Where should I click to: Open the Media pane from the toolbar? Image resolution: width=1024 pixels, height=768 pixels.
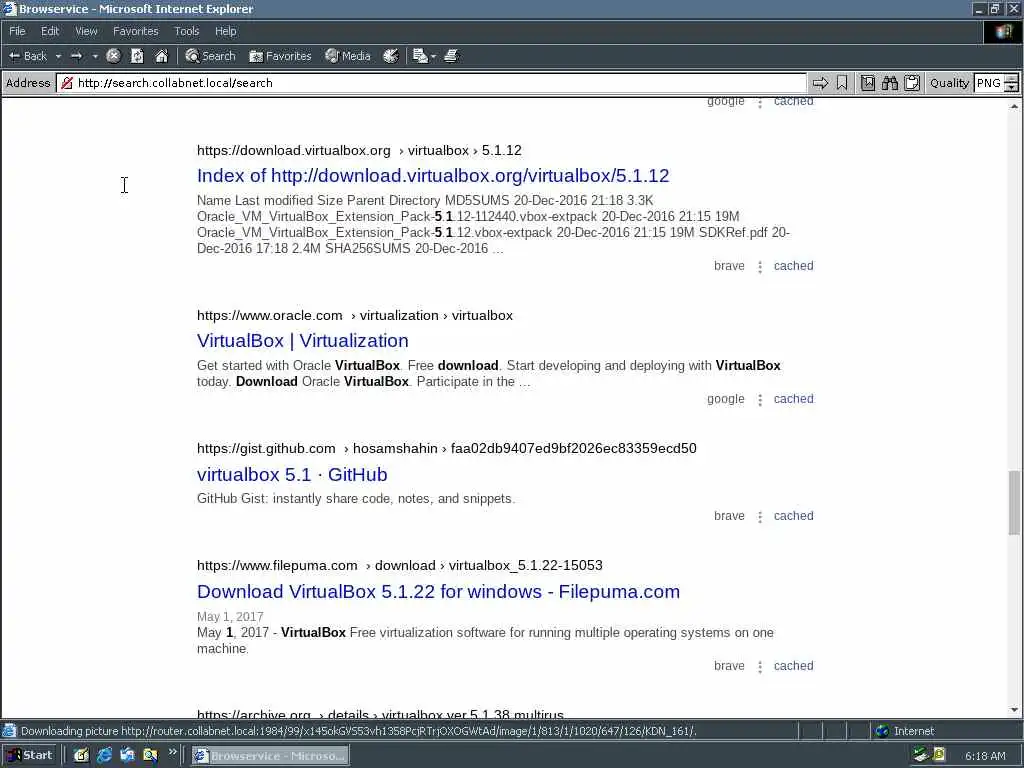click(348, 56)
